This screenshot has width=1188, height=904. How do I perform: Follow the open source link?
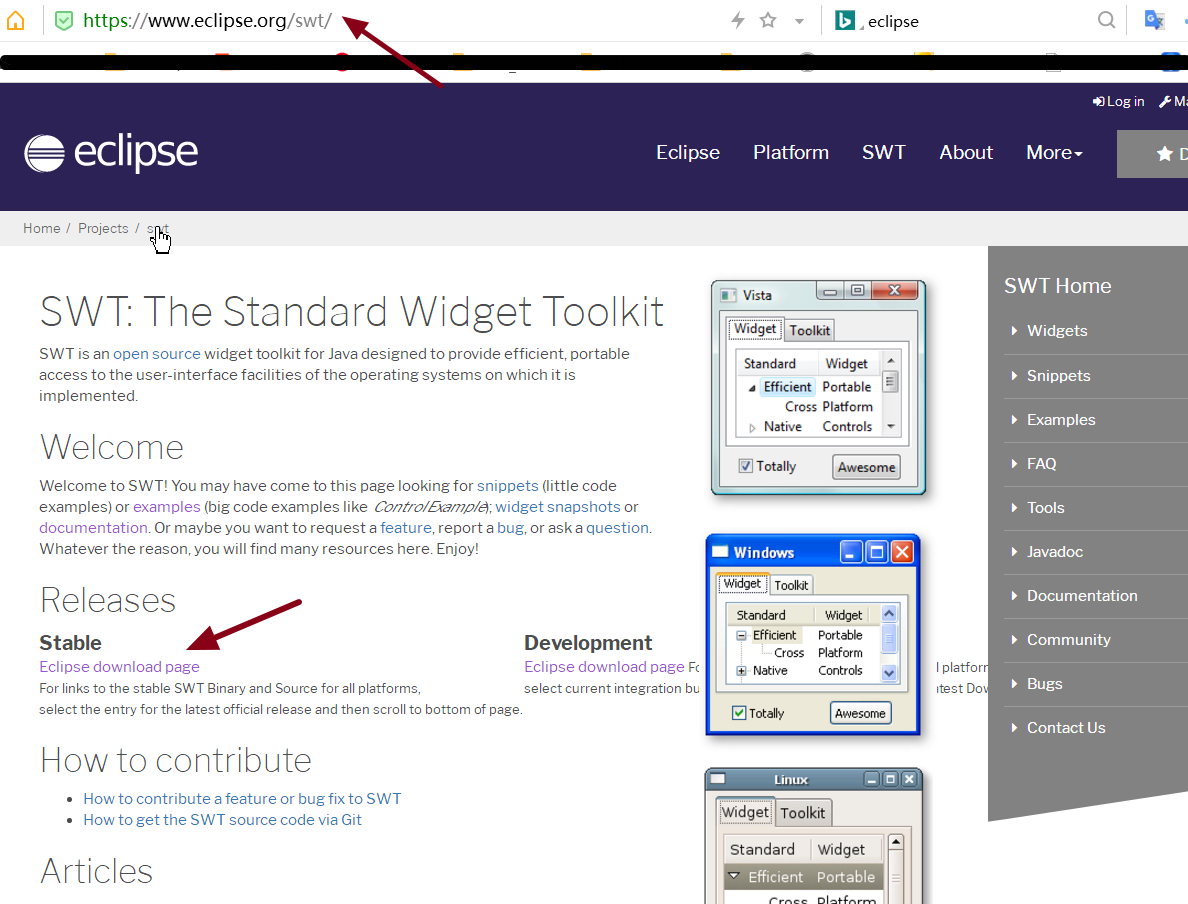157,354
